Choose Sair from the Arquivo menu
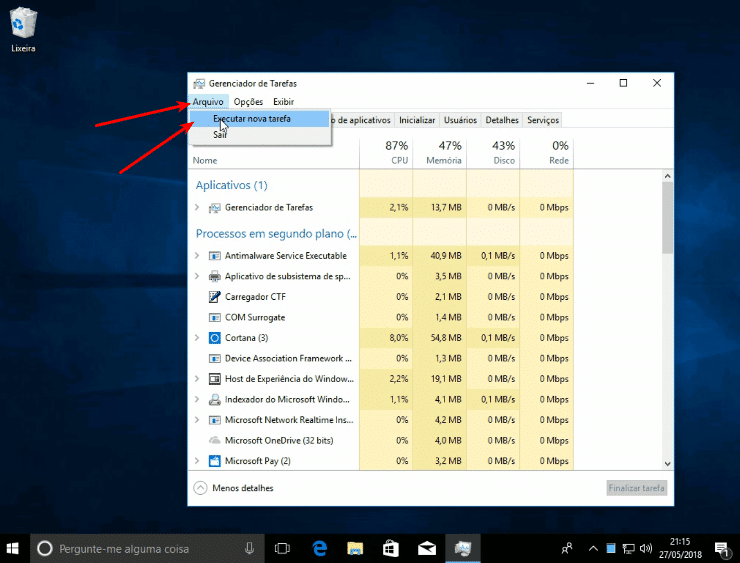 (259, 135)
